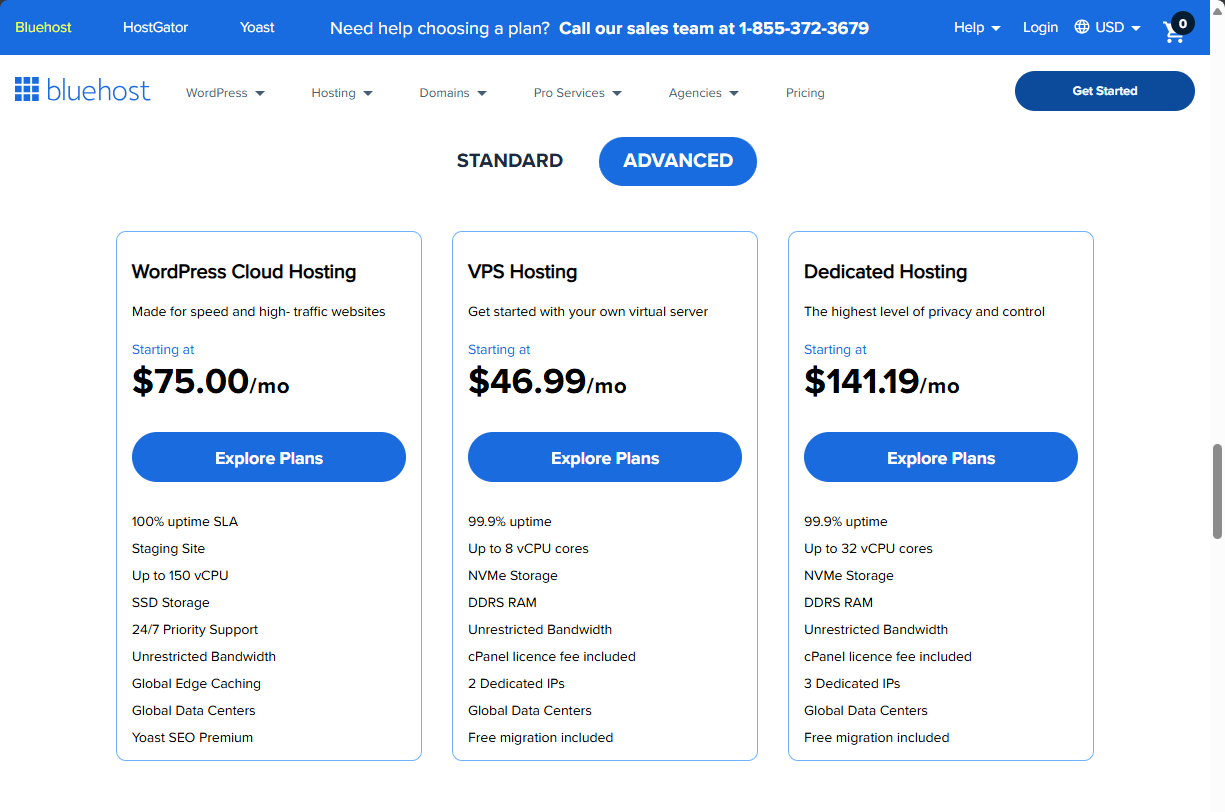
Task: Click the Bluehost grid logo icon
Action: pos(25,90)
